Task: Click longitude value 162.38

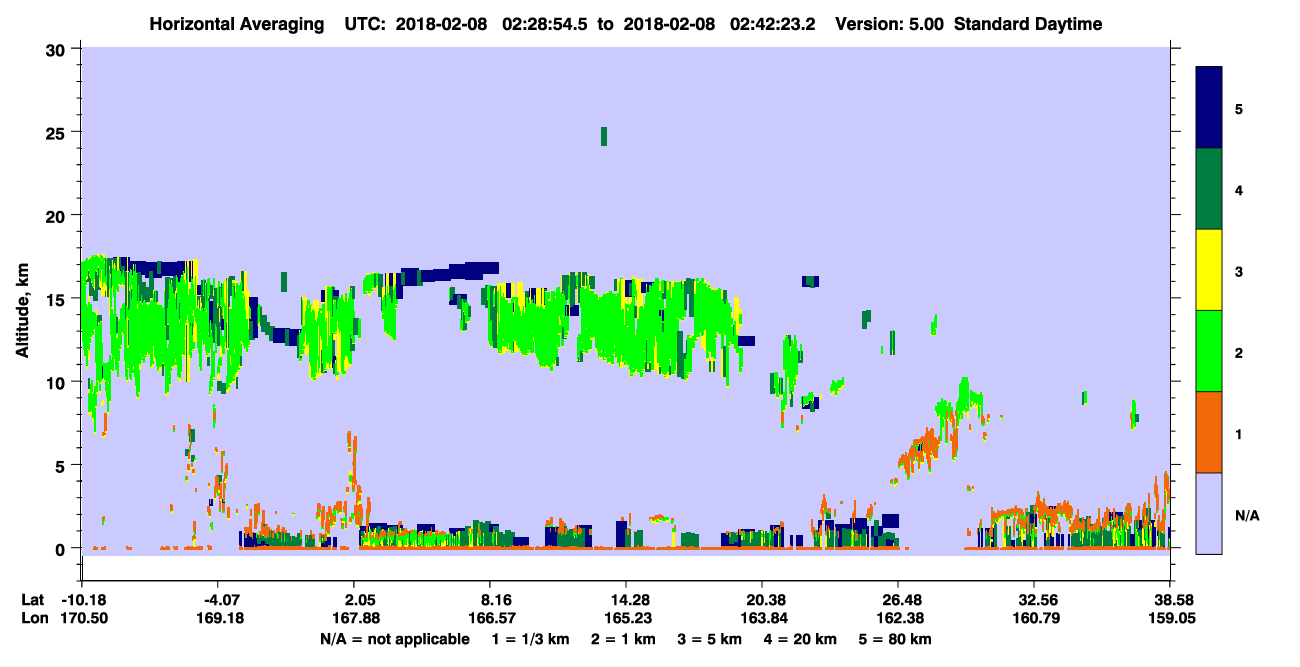Action: coord(902,618)
